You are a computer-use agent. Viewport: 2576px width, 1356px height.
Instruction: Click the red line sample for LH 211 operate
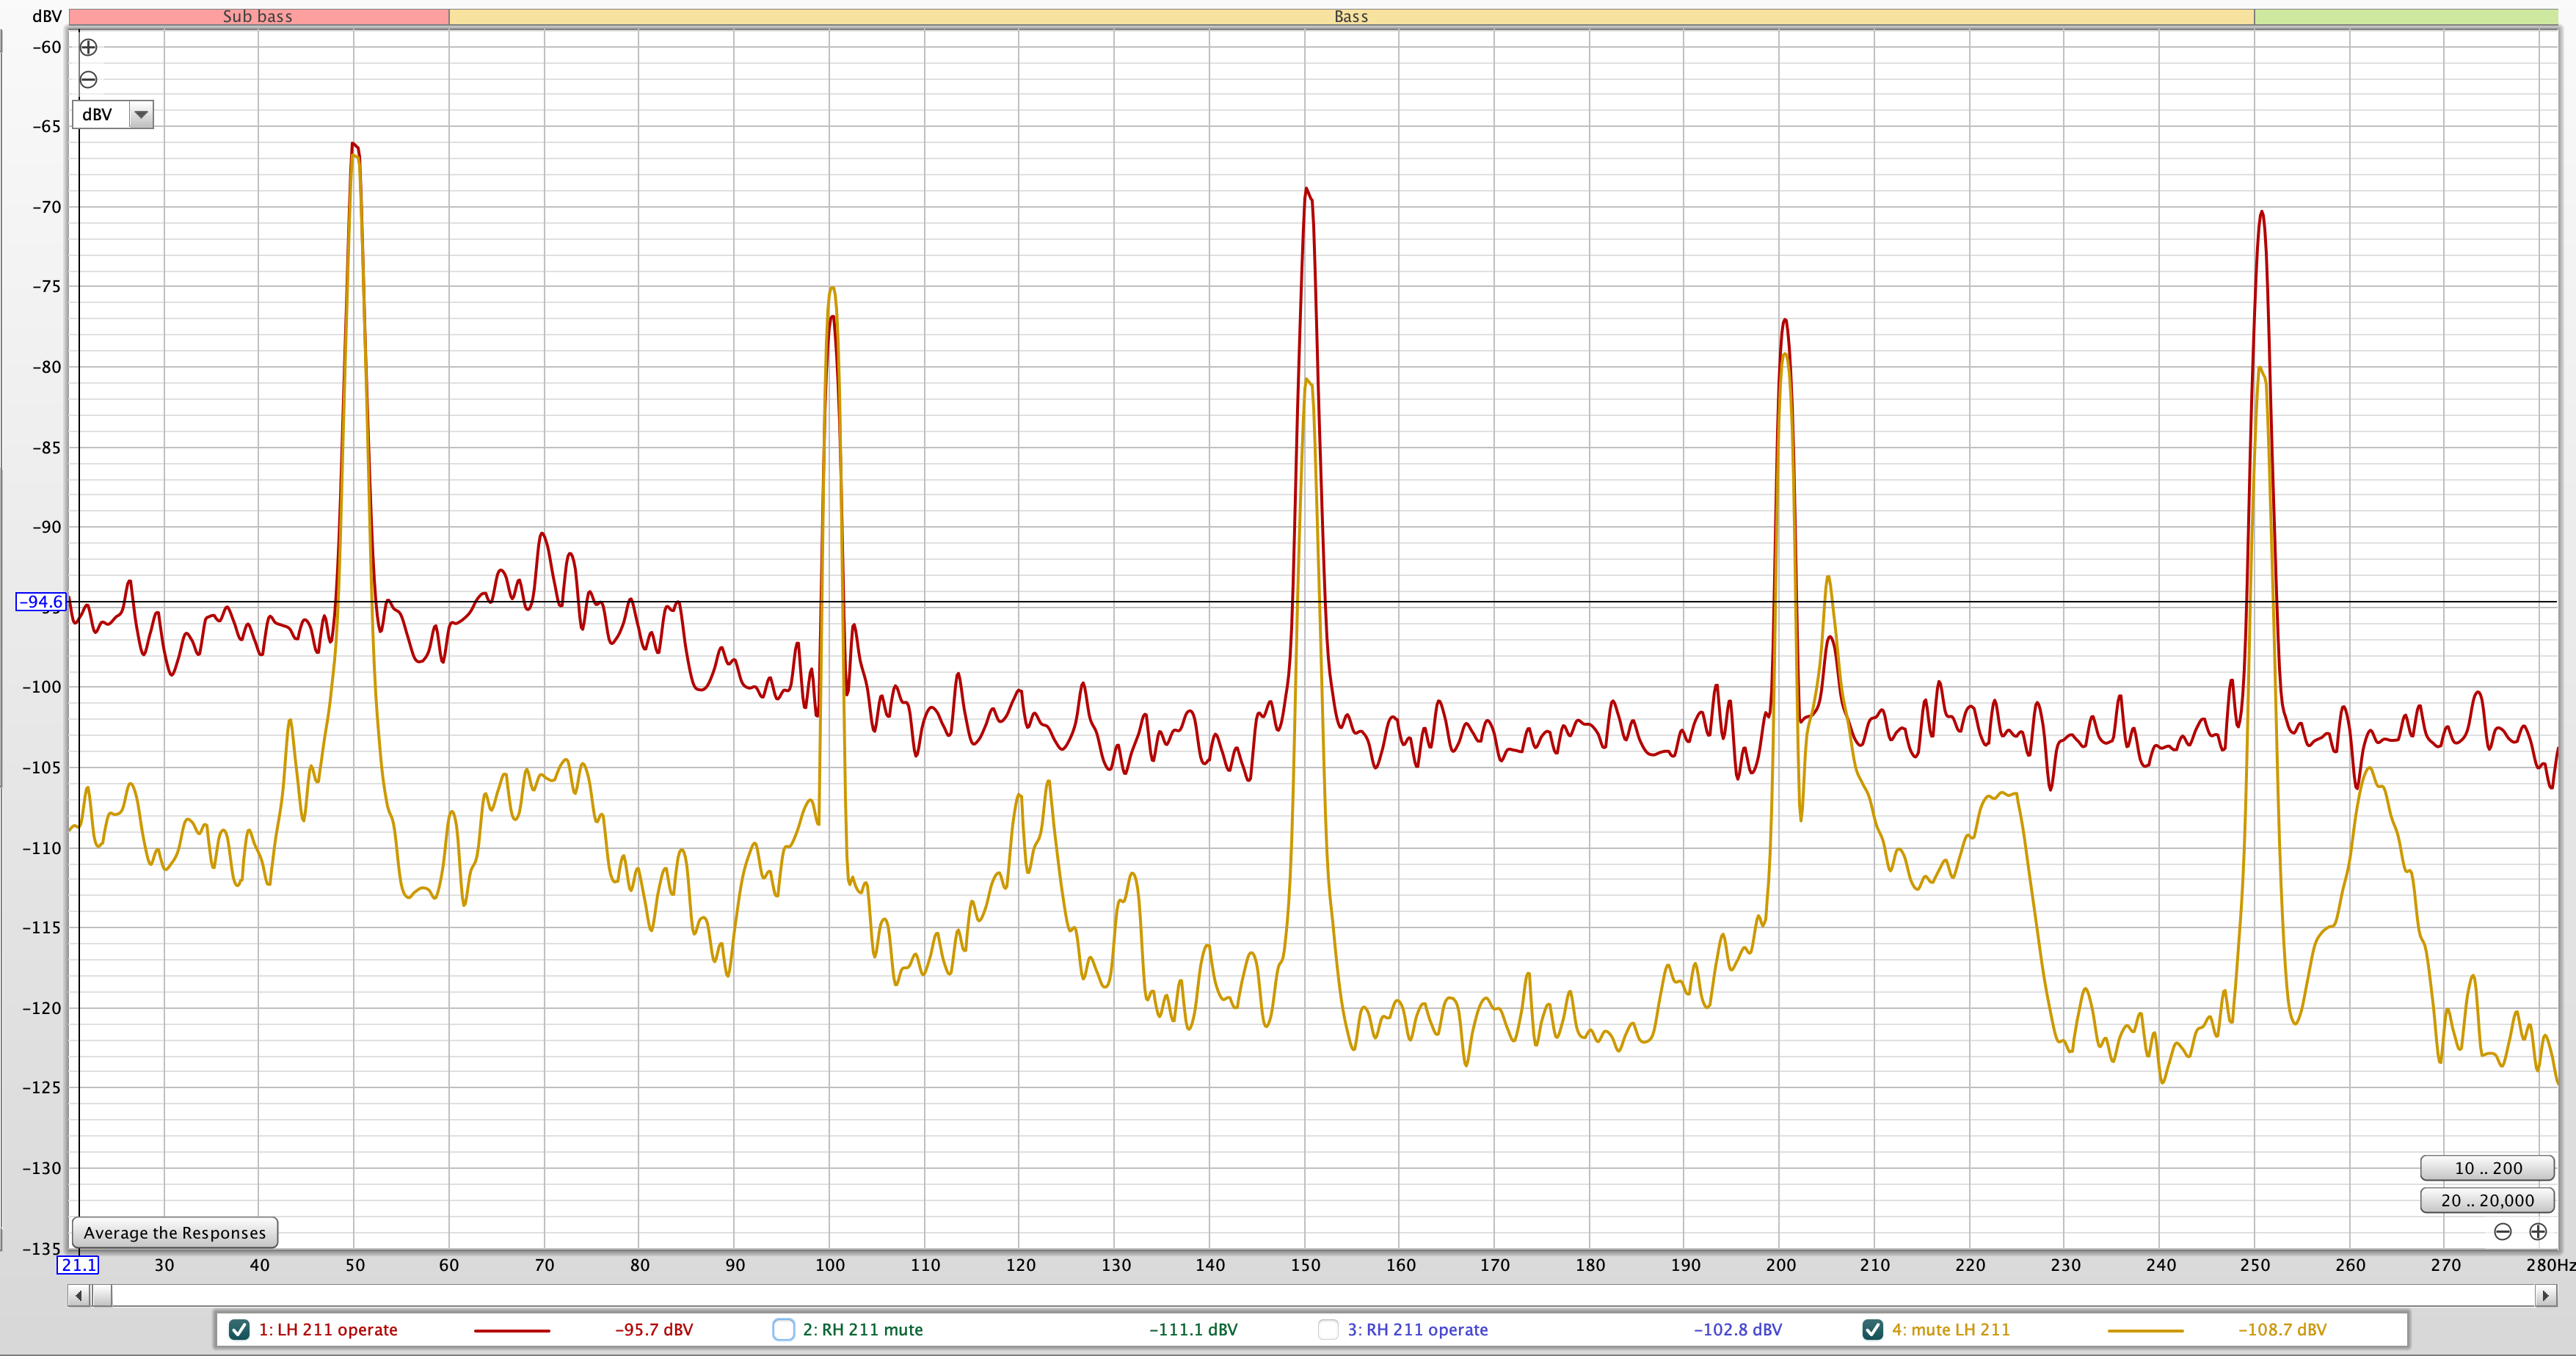pos(511,1330)
